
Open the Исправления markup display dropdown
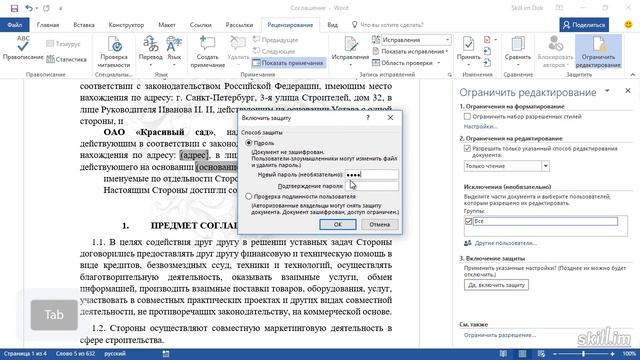pyautogui.click(x=447, y=40)
